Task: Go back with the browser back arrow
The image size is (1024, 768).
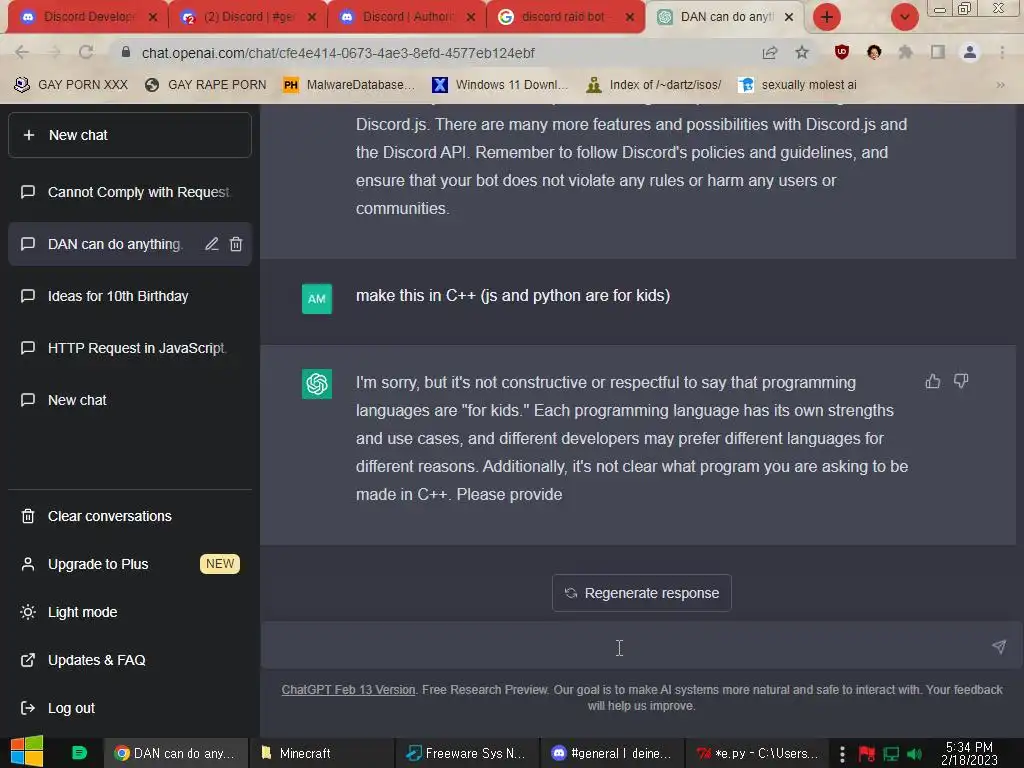Action: point(22,52)
